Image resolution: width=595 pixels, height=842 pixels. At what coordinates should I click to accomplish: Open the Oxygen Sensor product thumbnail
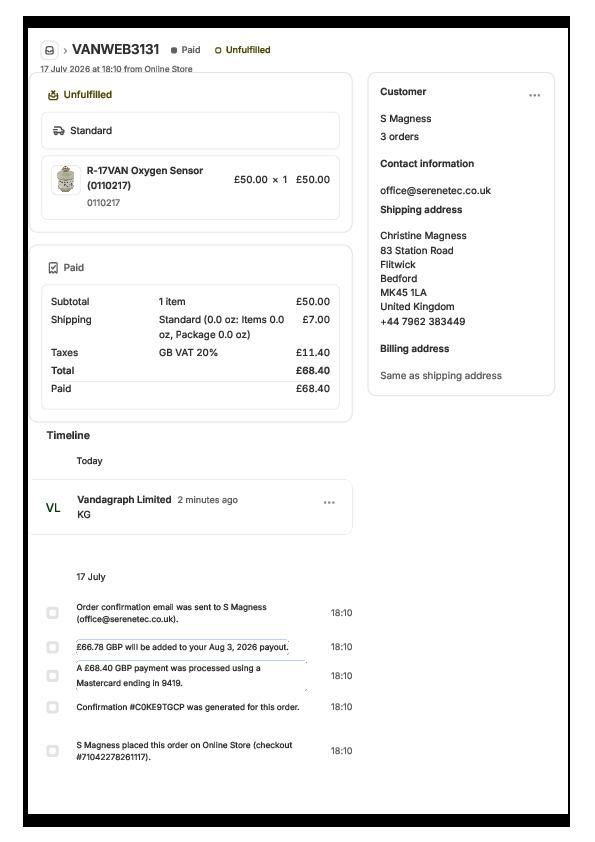click(x=66, y=179)
